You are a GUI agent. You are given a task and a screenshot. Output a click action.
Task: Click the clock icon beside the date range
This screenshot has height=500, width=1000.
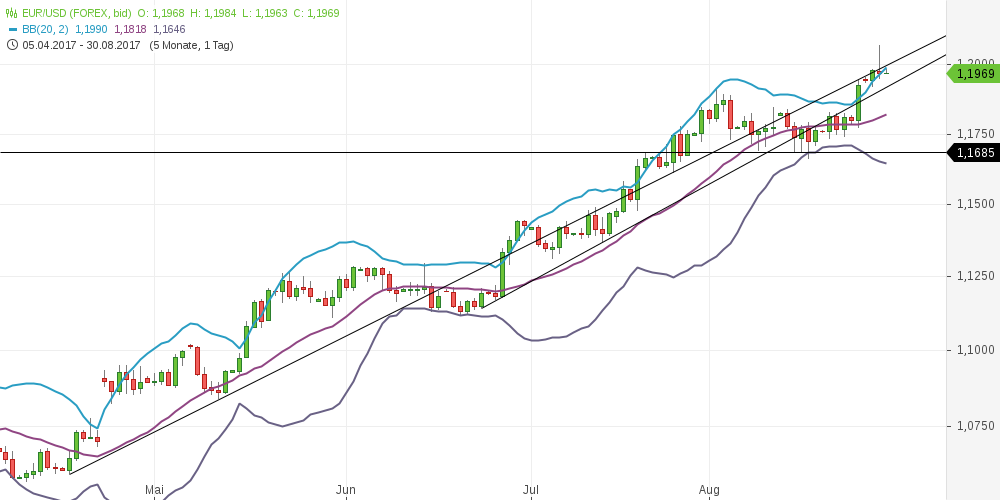12,45
